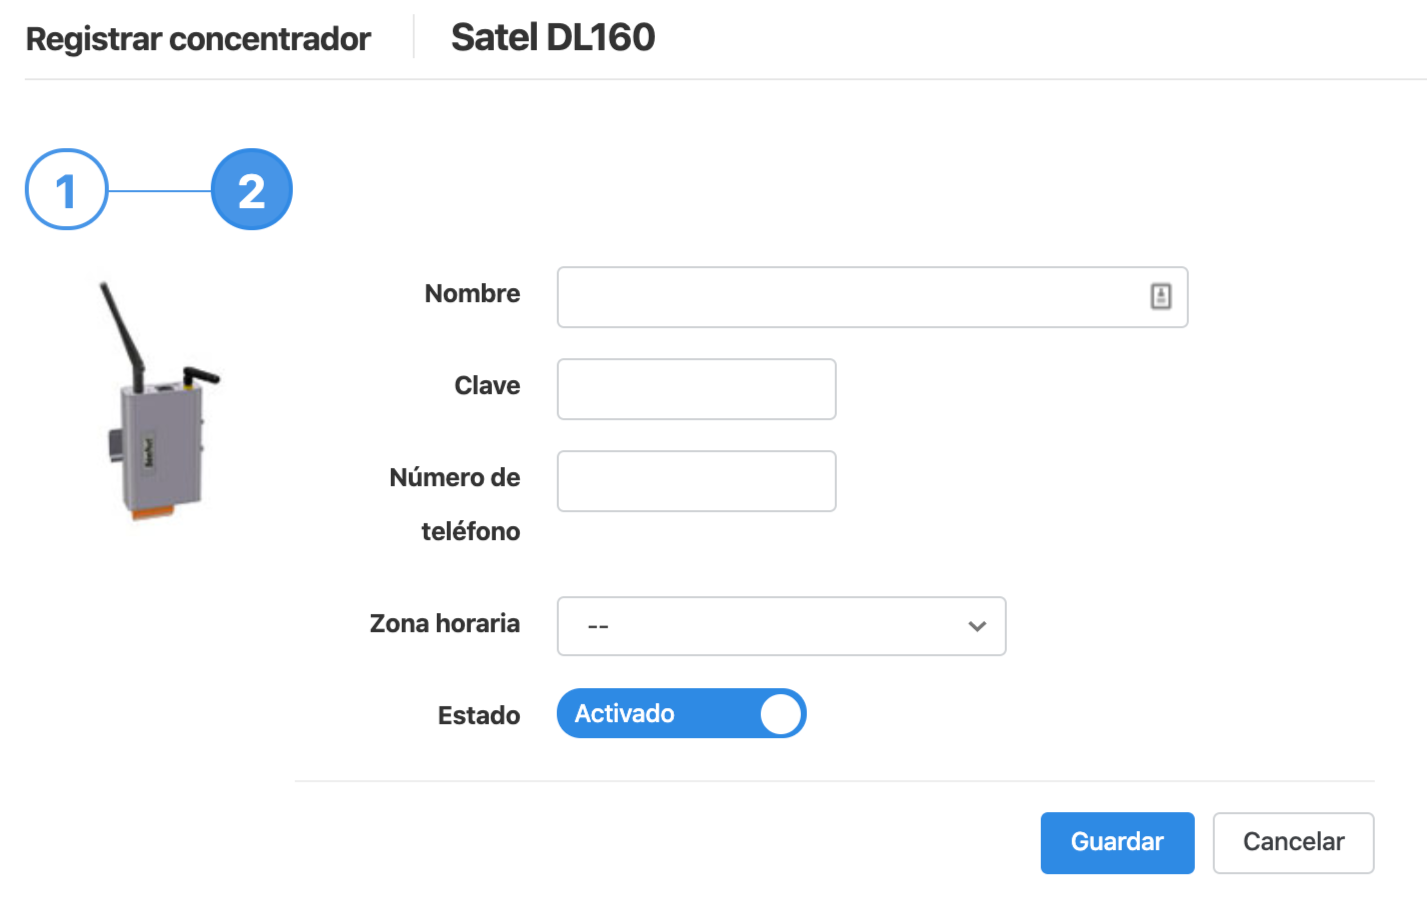Viewport: 1427px width, 917px height.
Task: Click the Número de teléfono label
Action: coord(455,504)
